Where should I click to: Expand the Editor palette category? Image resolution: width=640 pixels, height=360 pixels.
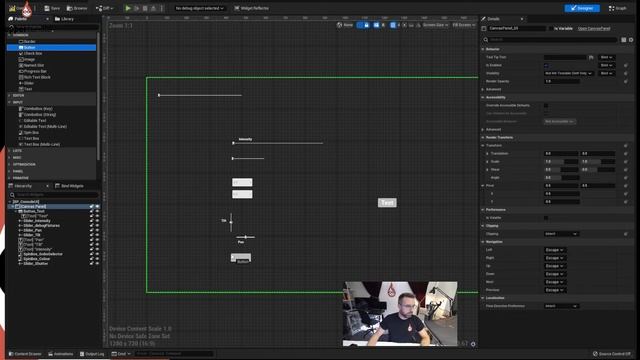9,96
